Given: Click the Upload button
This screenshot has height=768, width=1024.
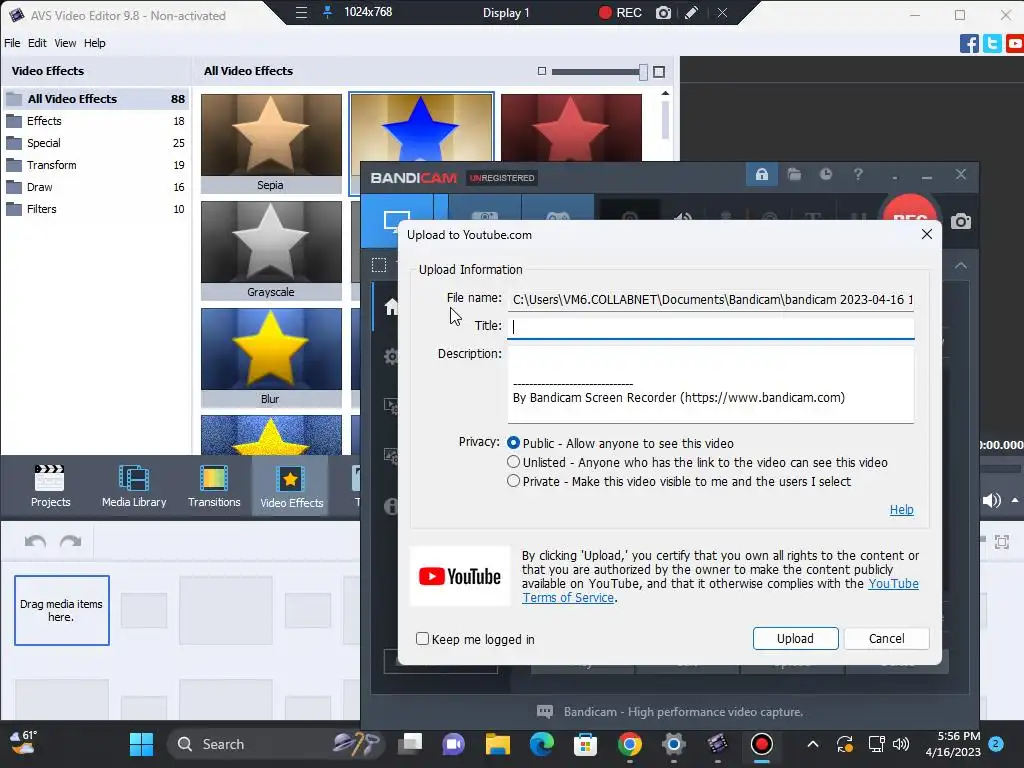Looking at the screenshot, I should point(795,639).
